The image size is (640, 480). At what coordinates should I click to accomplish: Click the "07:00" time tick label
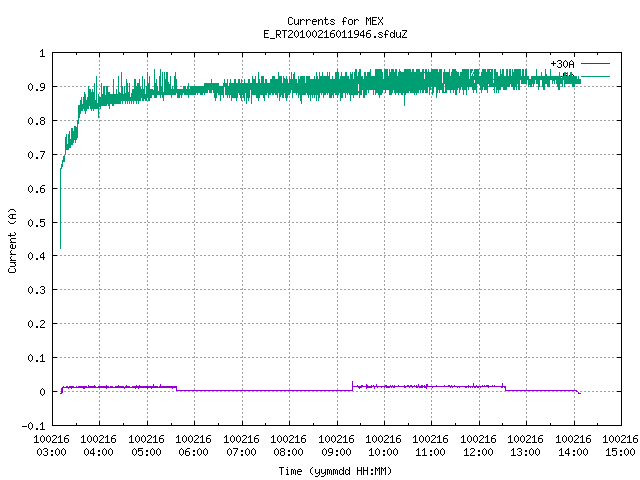coord(241,452)
